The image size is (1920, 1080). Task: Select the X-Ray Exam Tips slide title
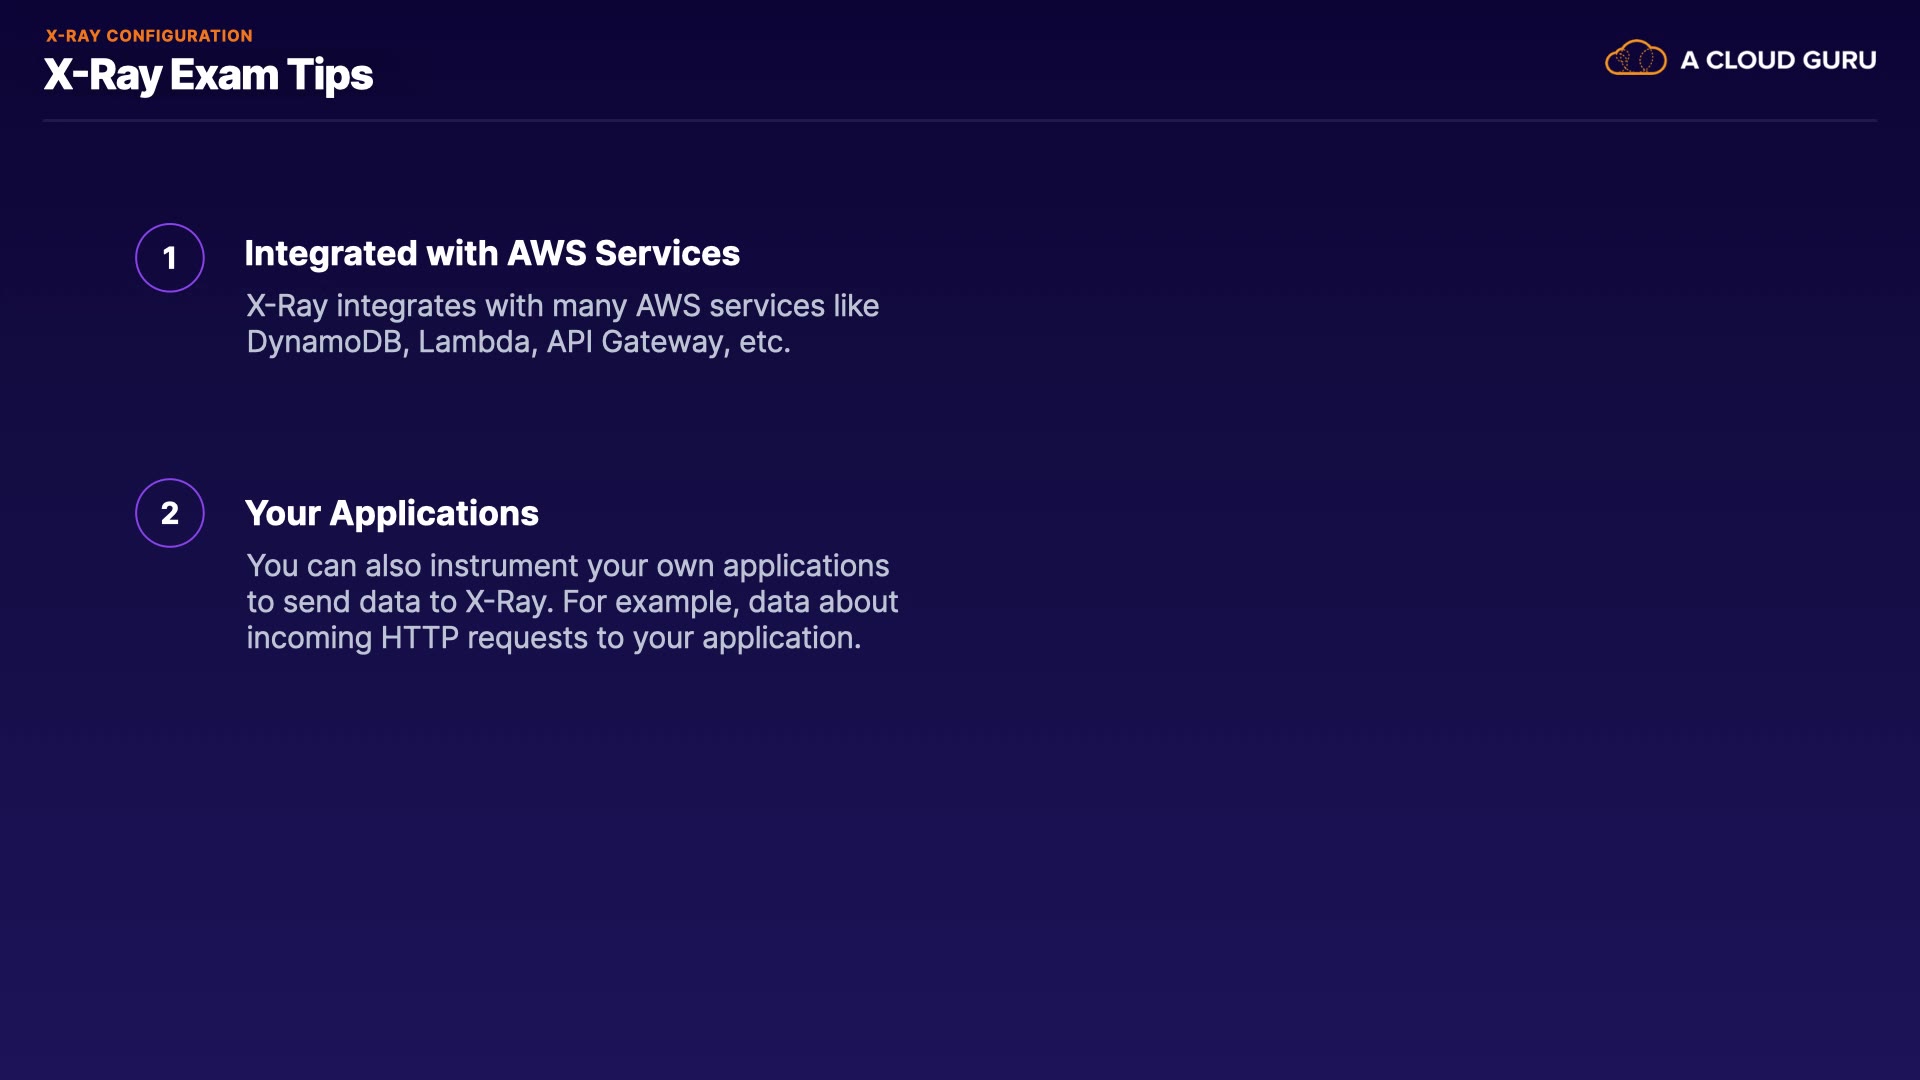tap(208, 75)
